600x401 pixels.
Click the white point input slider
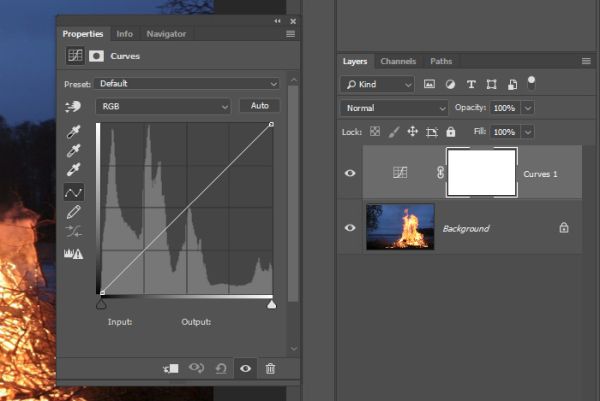coord(271,302)
